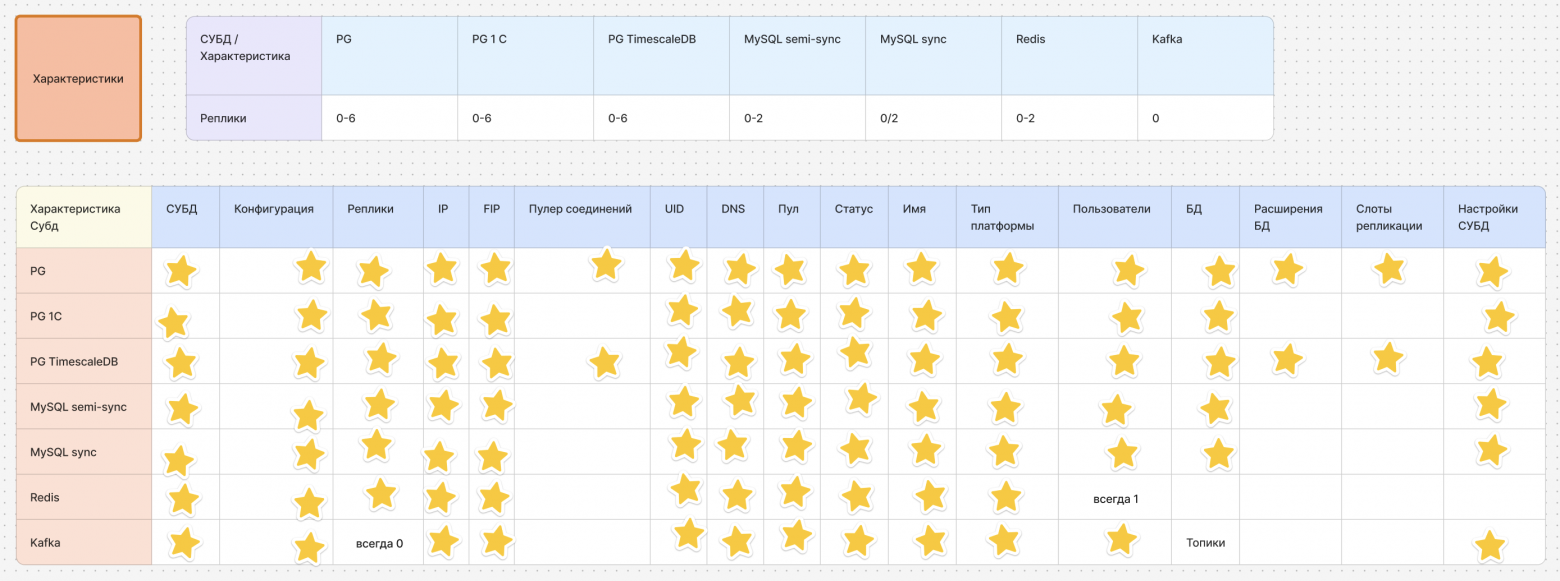Select the Настройки СУБД column header

(1494, 217)
